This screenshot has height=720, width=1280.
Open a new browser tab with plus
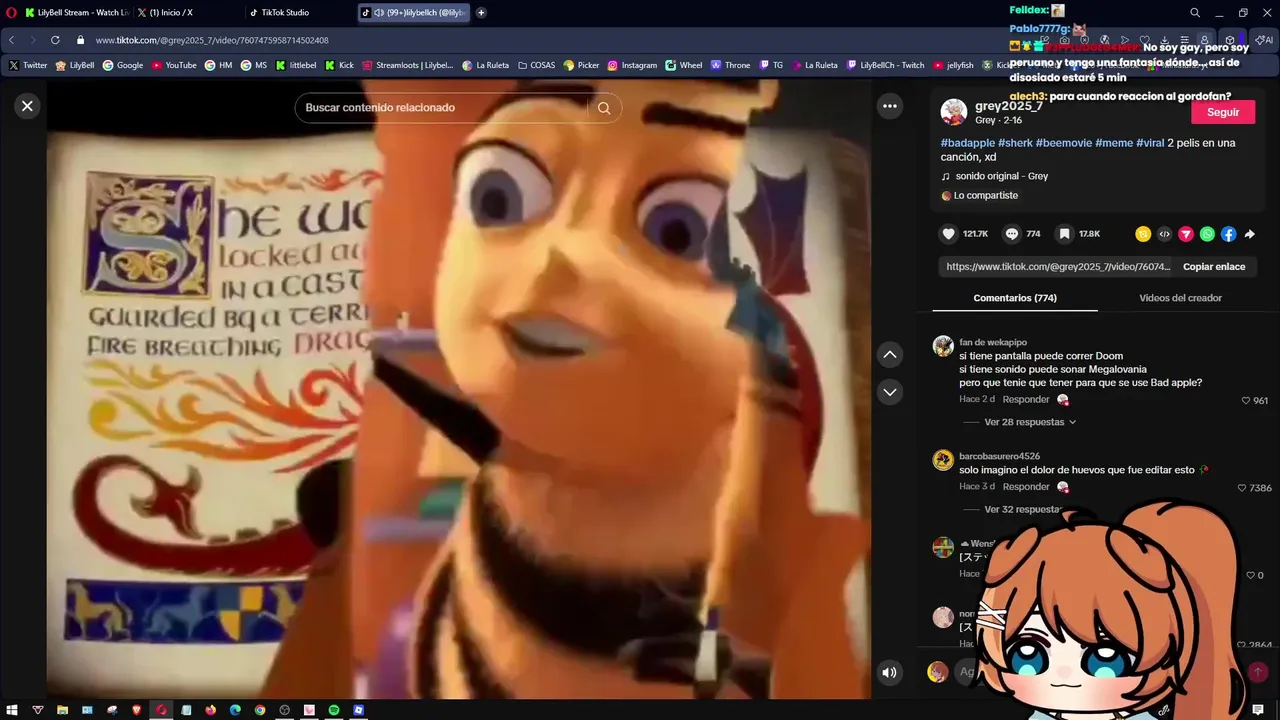(481, 13)
